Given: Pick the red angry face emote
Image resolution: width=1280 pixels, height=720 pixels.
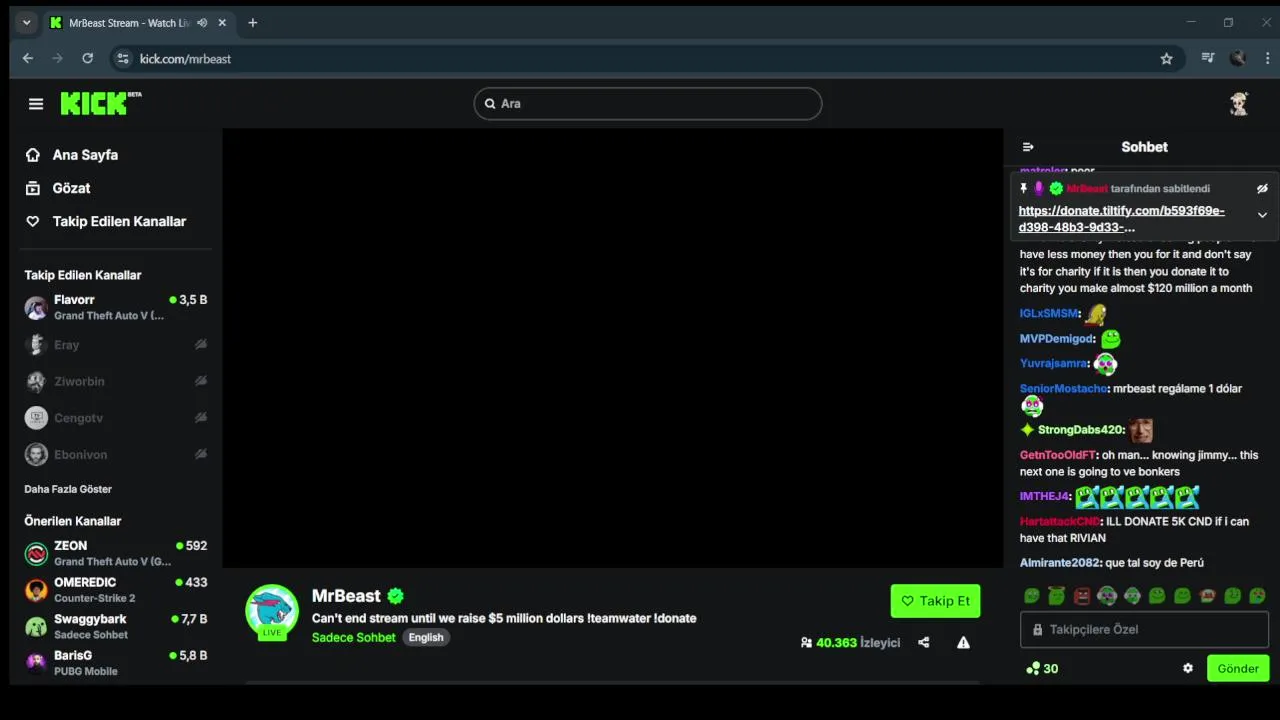Looking at the screenshot, I should coord(1082,596).
